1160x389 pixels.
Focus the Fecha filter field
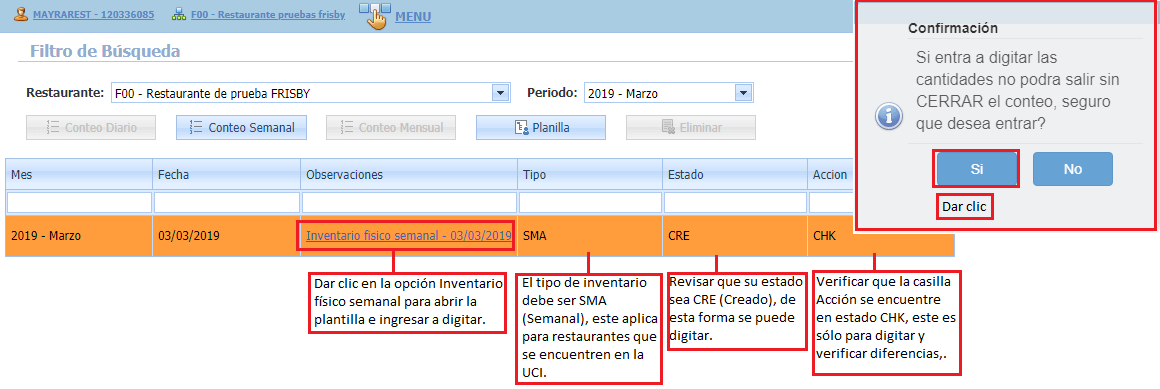click(x=226, y=203)
